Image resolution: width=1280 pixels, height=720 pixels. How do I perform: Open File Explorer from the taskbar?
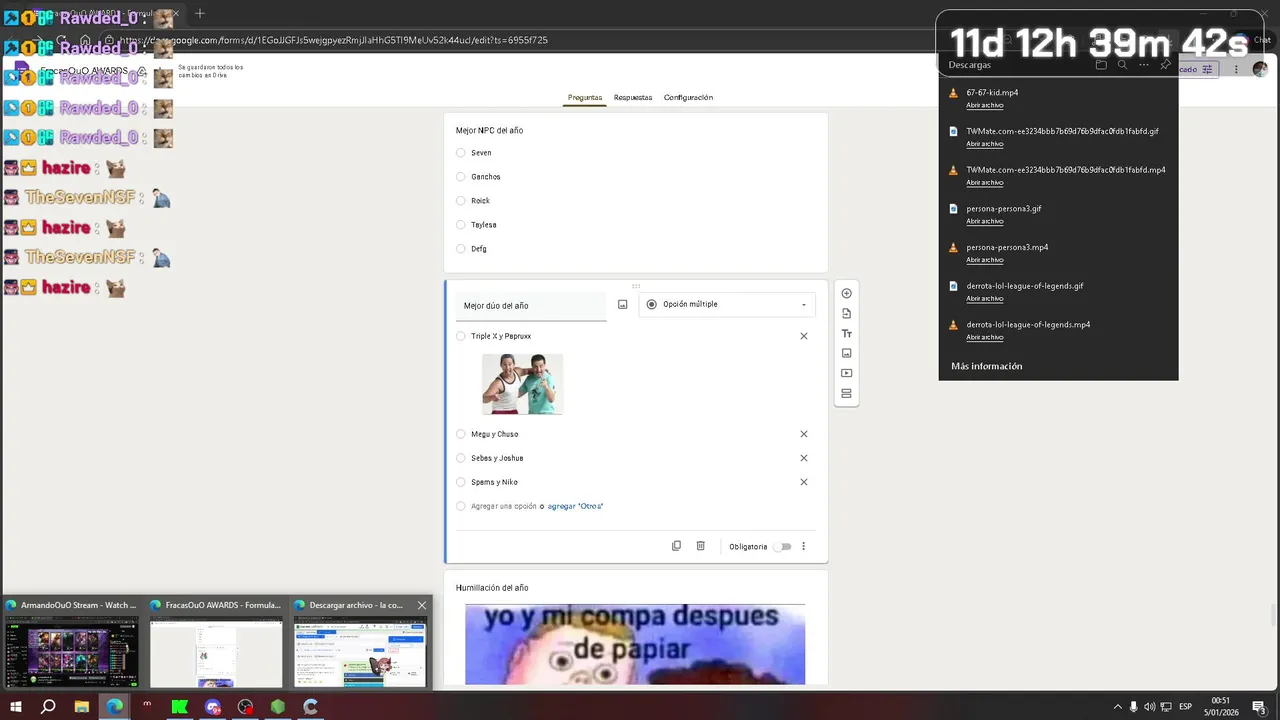coord(82,707)
